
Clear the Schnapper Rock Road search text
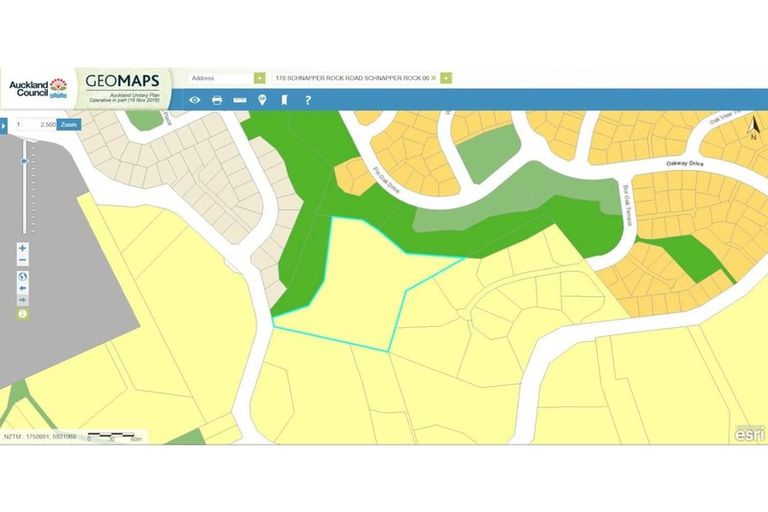point(433,78)
